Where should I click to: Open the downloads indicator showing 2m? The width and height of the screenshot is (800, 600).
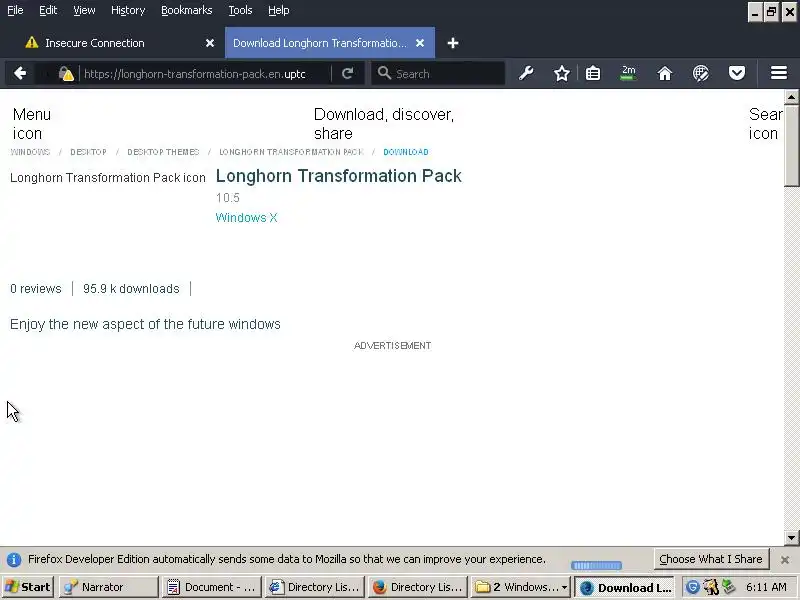click(629, 73)
